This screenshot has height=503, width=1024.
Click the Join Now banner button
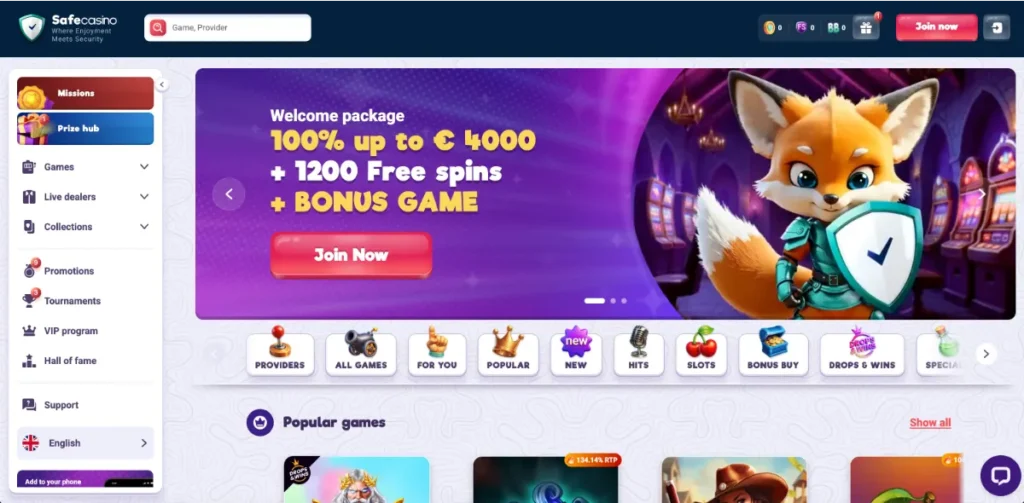coord(351,255)
